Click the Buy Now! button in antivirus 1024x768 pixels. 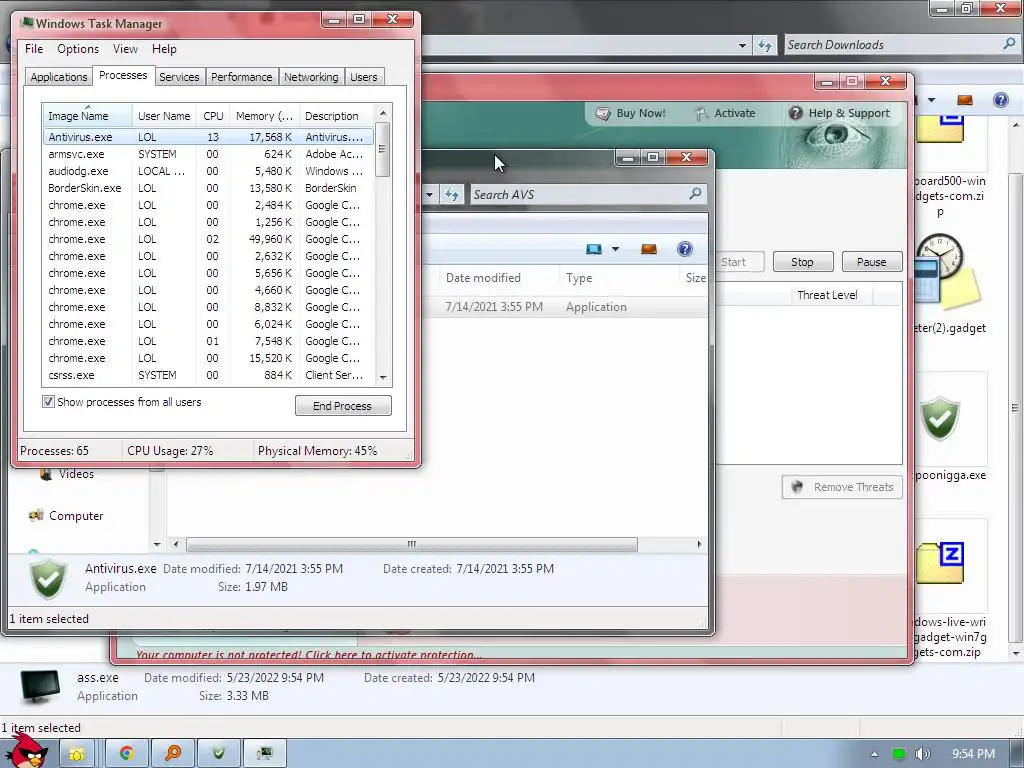pos(631,113)
